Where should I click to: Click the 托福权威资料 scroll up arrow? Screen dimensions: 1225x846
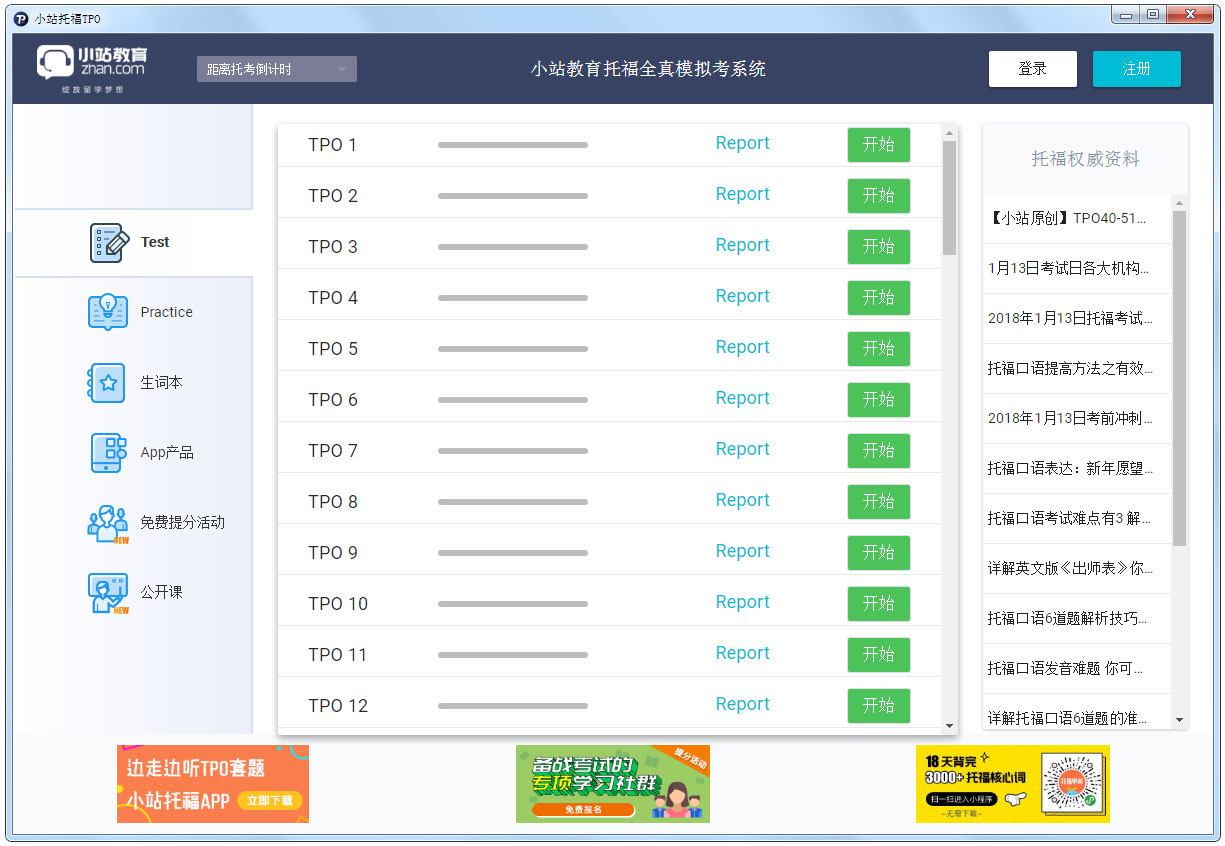pos(1180,203)
